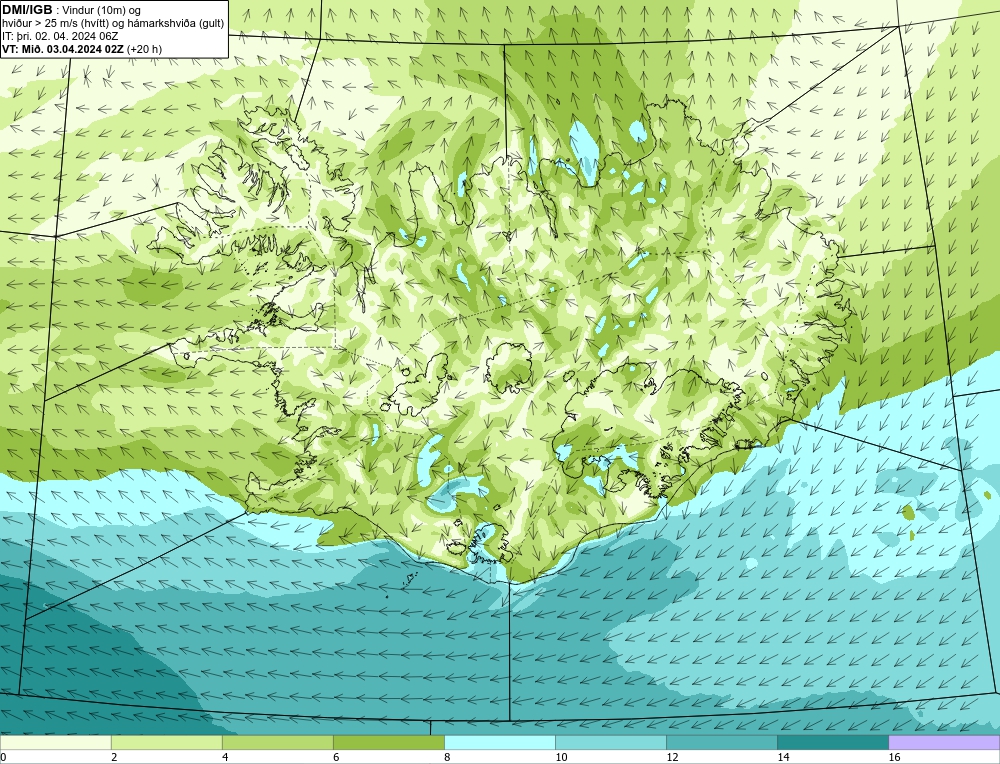The height and width of the screenshot is (764, 1000).
Task: Click the legend scale label "10"
Action: (561, 757)
